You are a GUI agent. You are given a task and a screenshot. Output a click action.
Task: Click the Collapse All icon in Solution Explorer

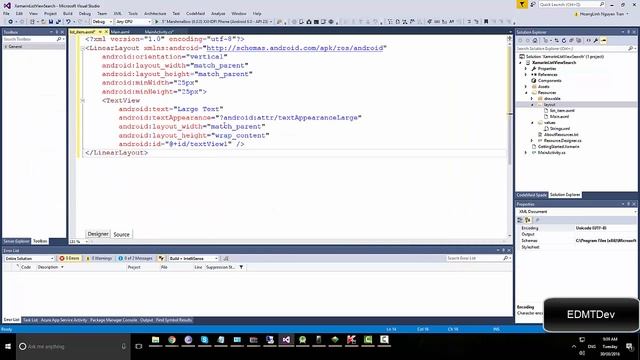(571, 40)
